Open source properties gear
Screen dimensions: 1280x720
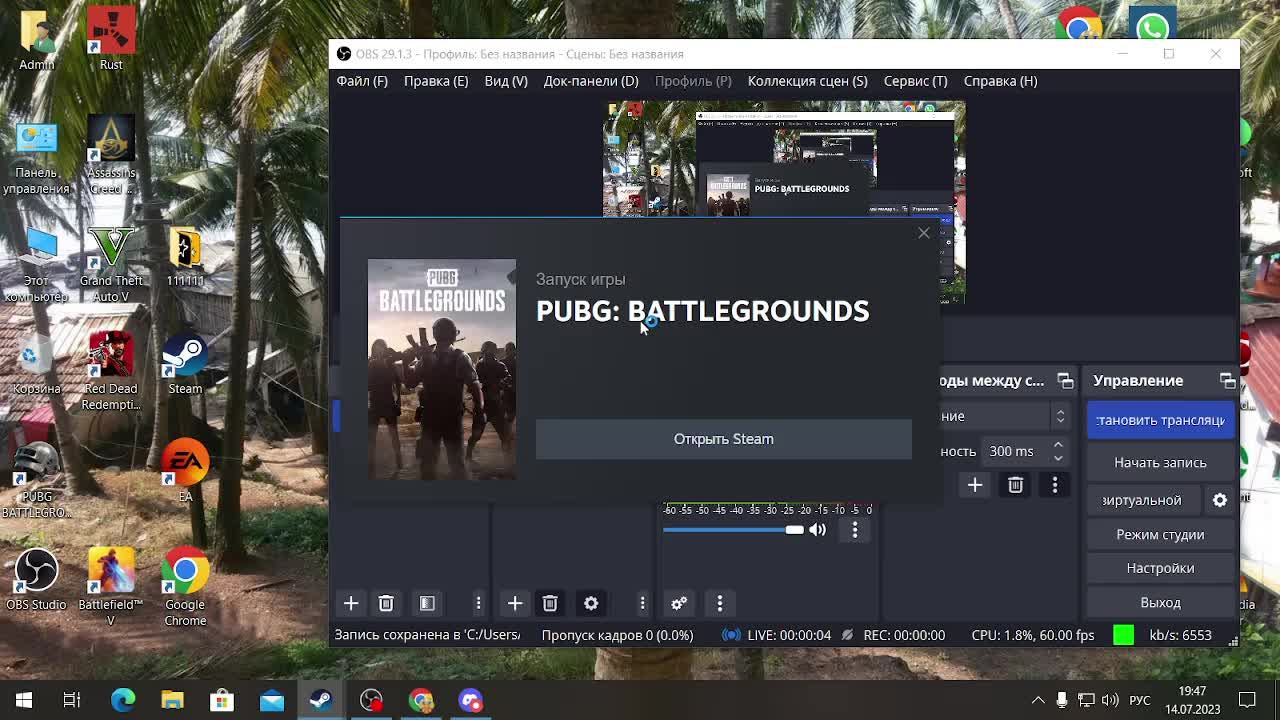point(591,603)
